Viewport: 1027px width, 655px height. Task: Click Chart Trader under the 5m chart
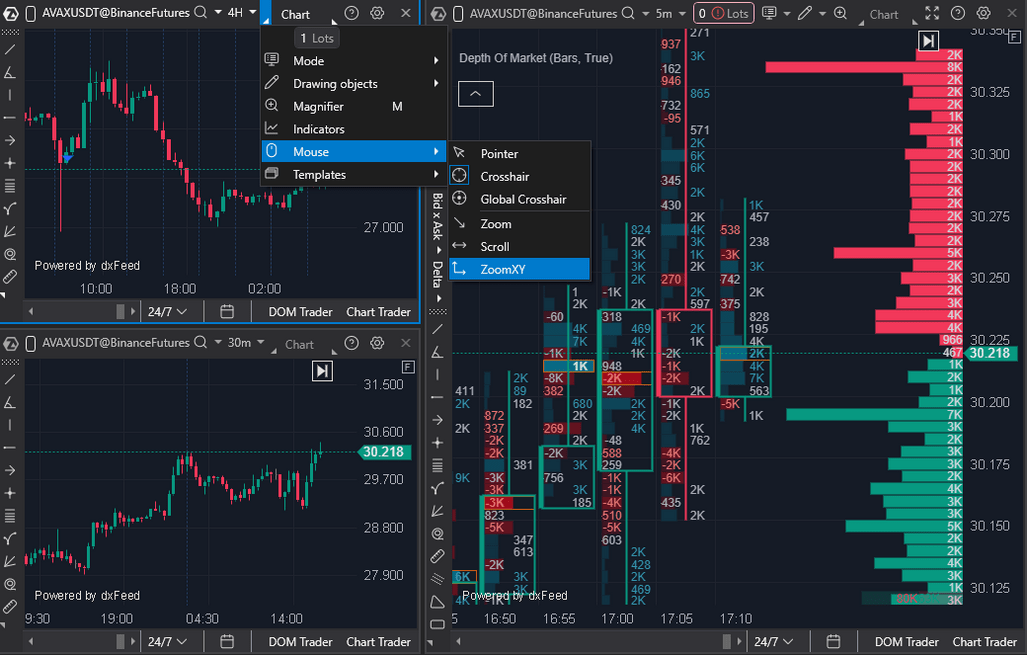tap(984, 642)
